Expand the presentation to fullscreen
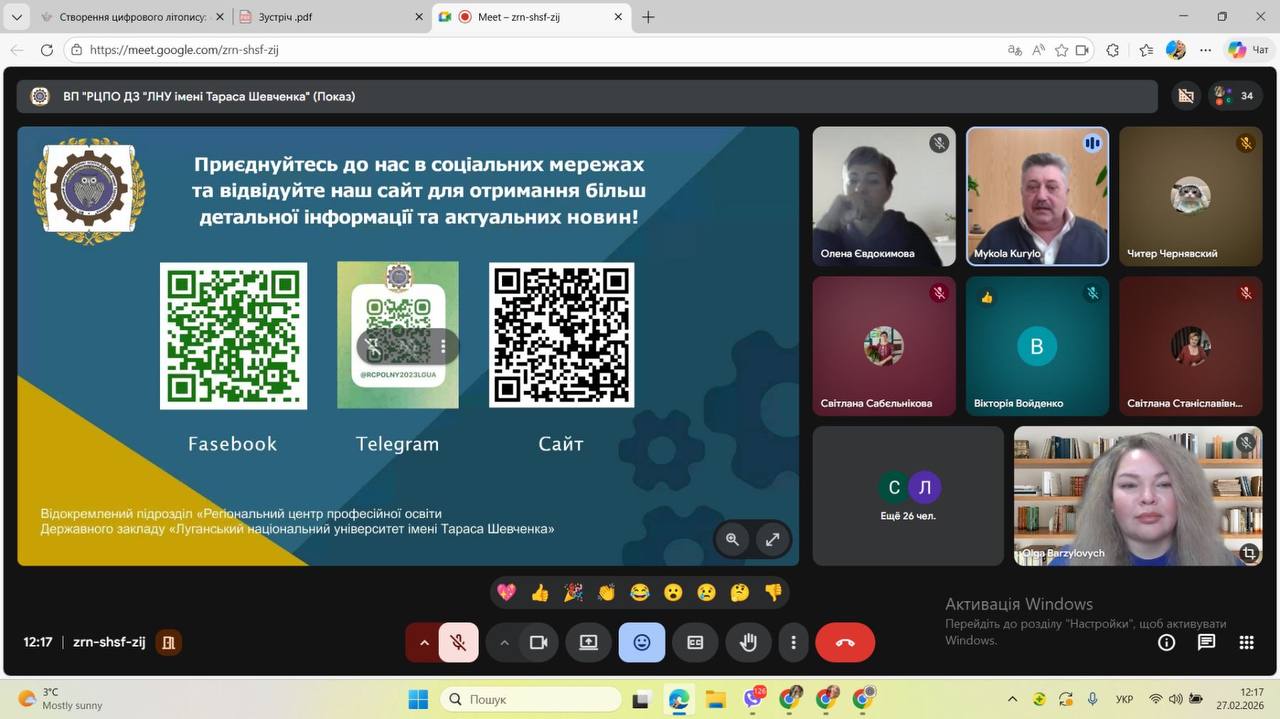 click(772, 540)
